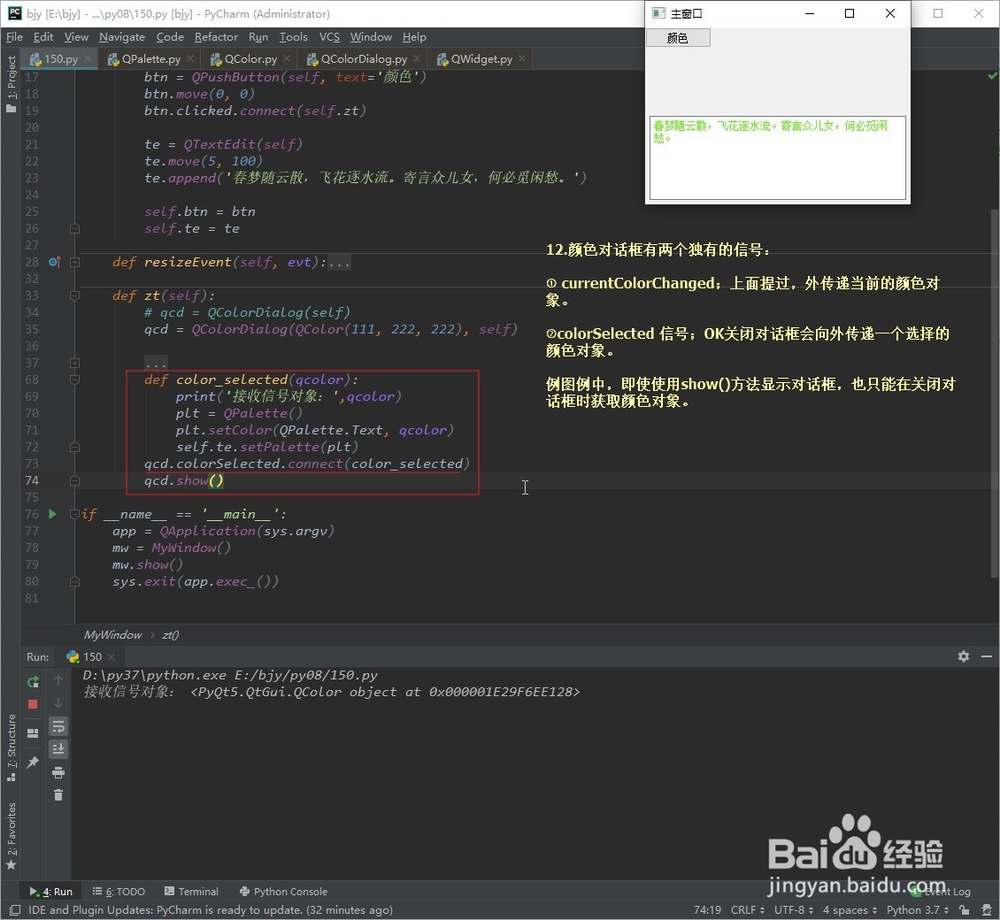The image size is (1000, 920).
Task: Open the Project tool window sidebar
Action: [x=11, y=84]
